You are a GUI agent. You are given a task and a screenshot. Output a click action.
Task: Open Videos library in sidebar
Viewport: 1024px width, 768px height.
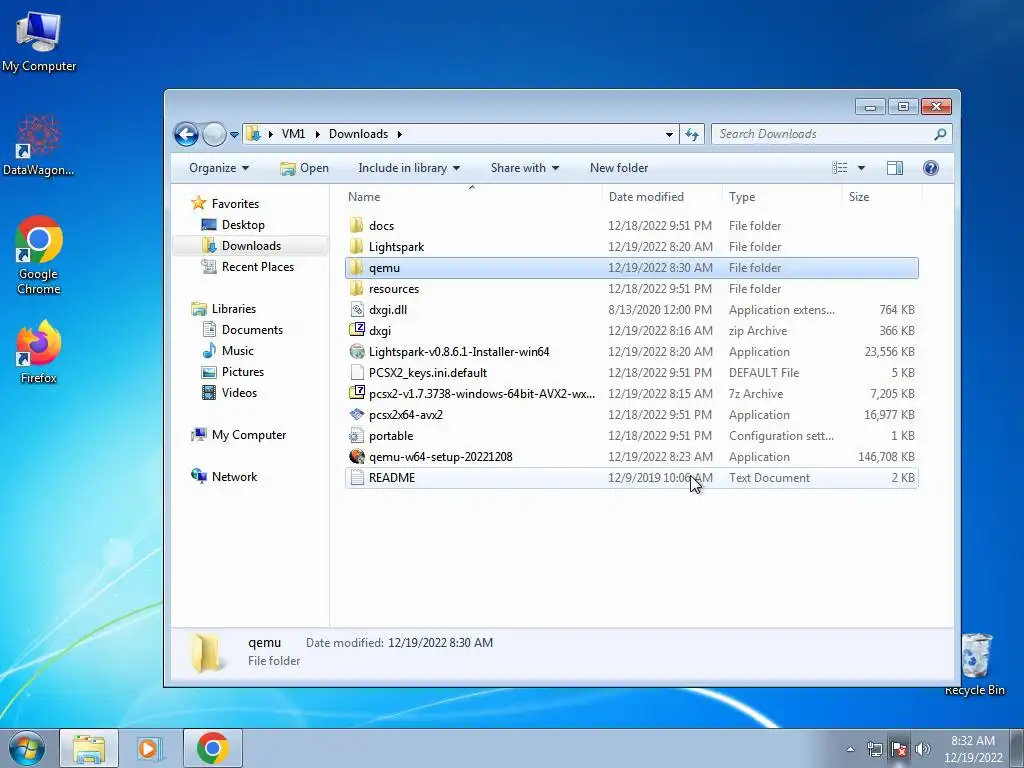click(x=229, y=392)
